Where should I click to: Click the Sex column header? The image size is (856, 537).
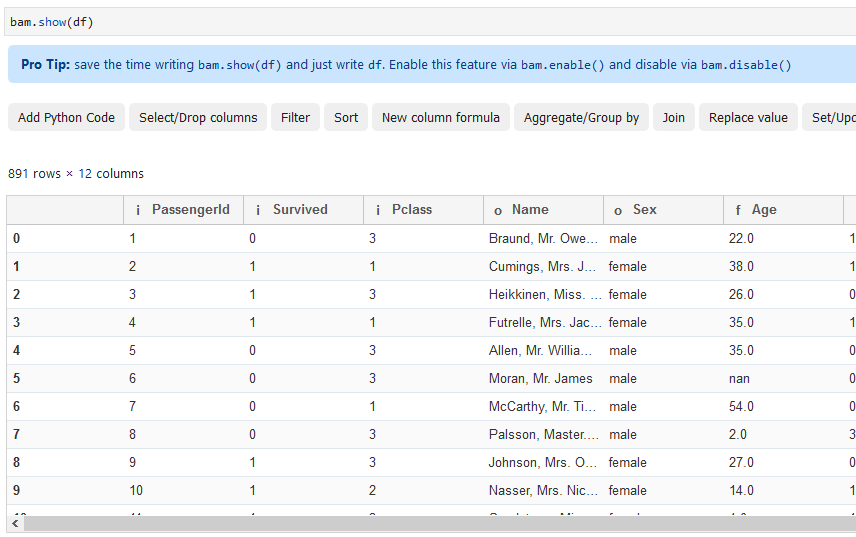(x=645, y=210)
